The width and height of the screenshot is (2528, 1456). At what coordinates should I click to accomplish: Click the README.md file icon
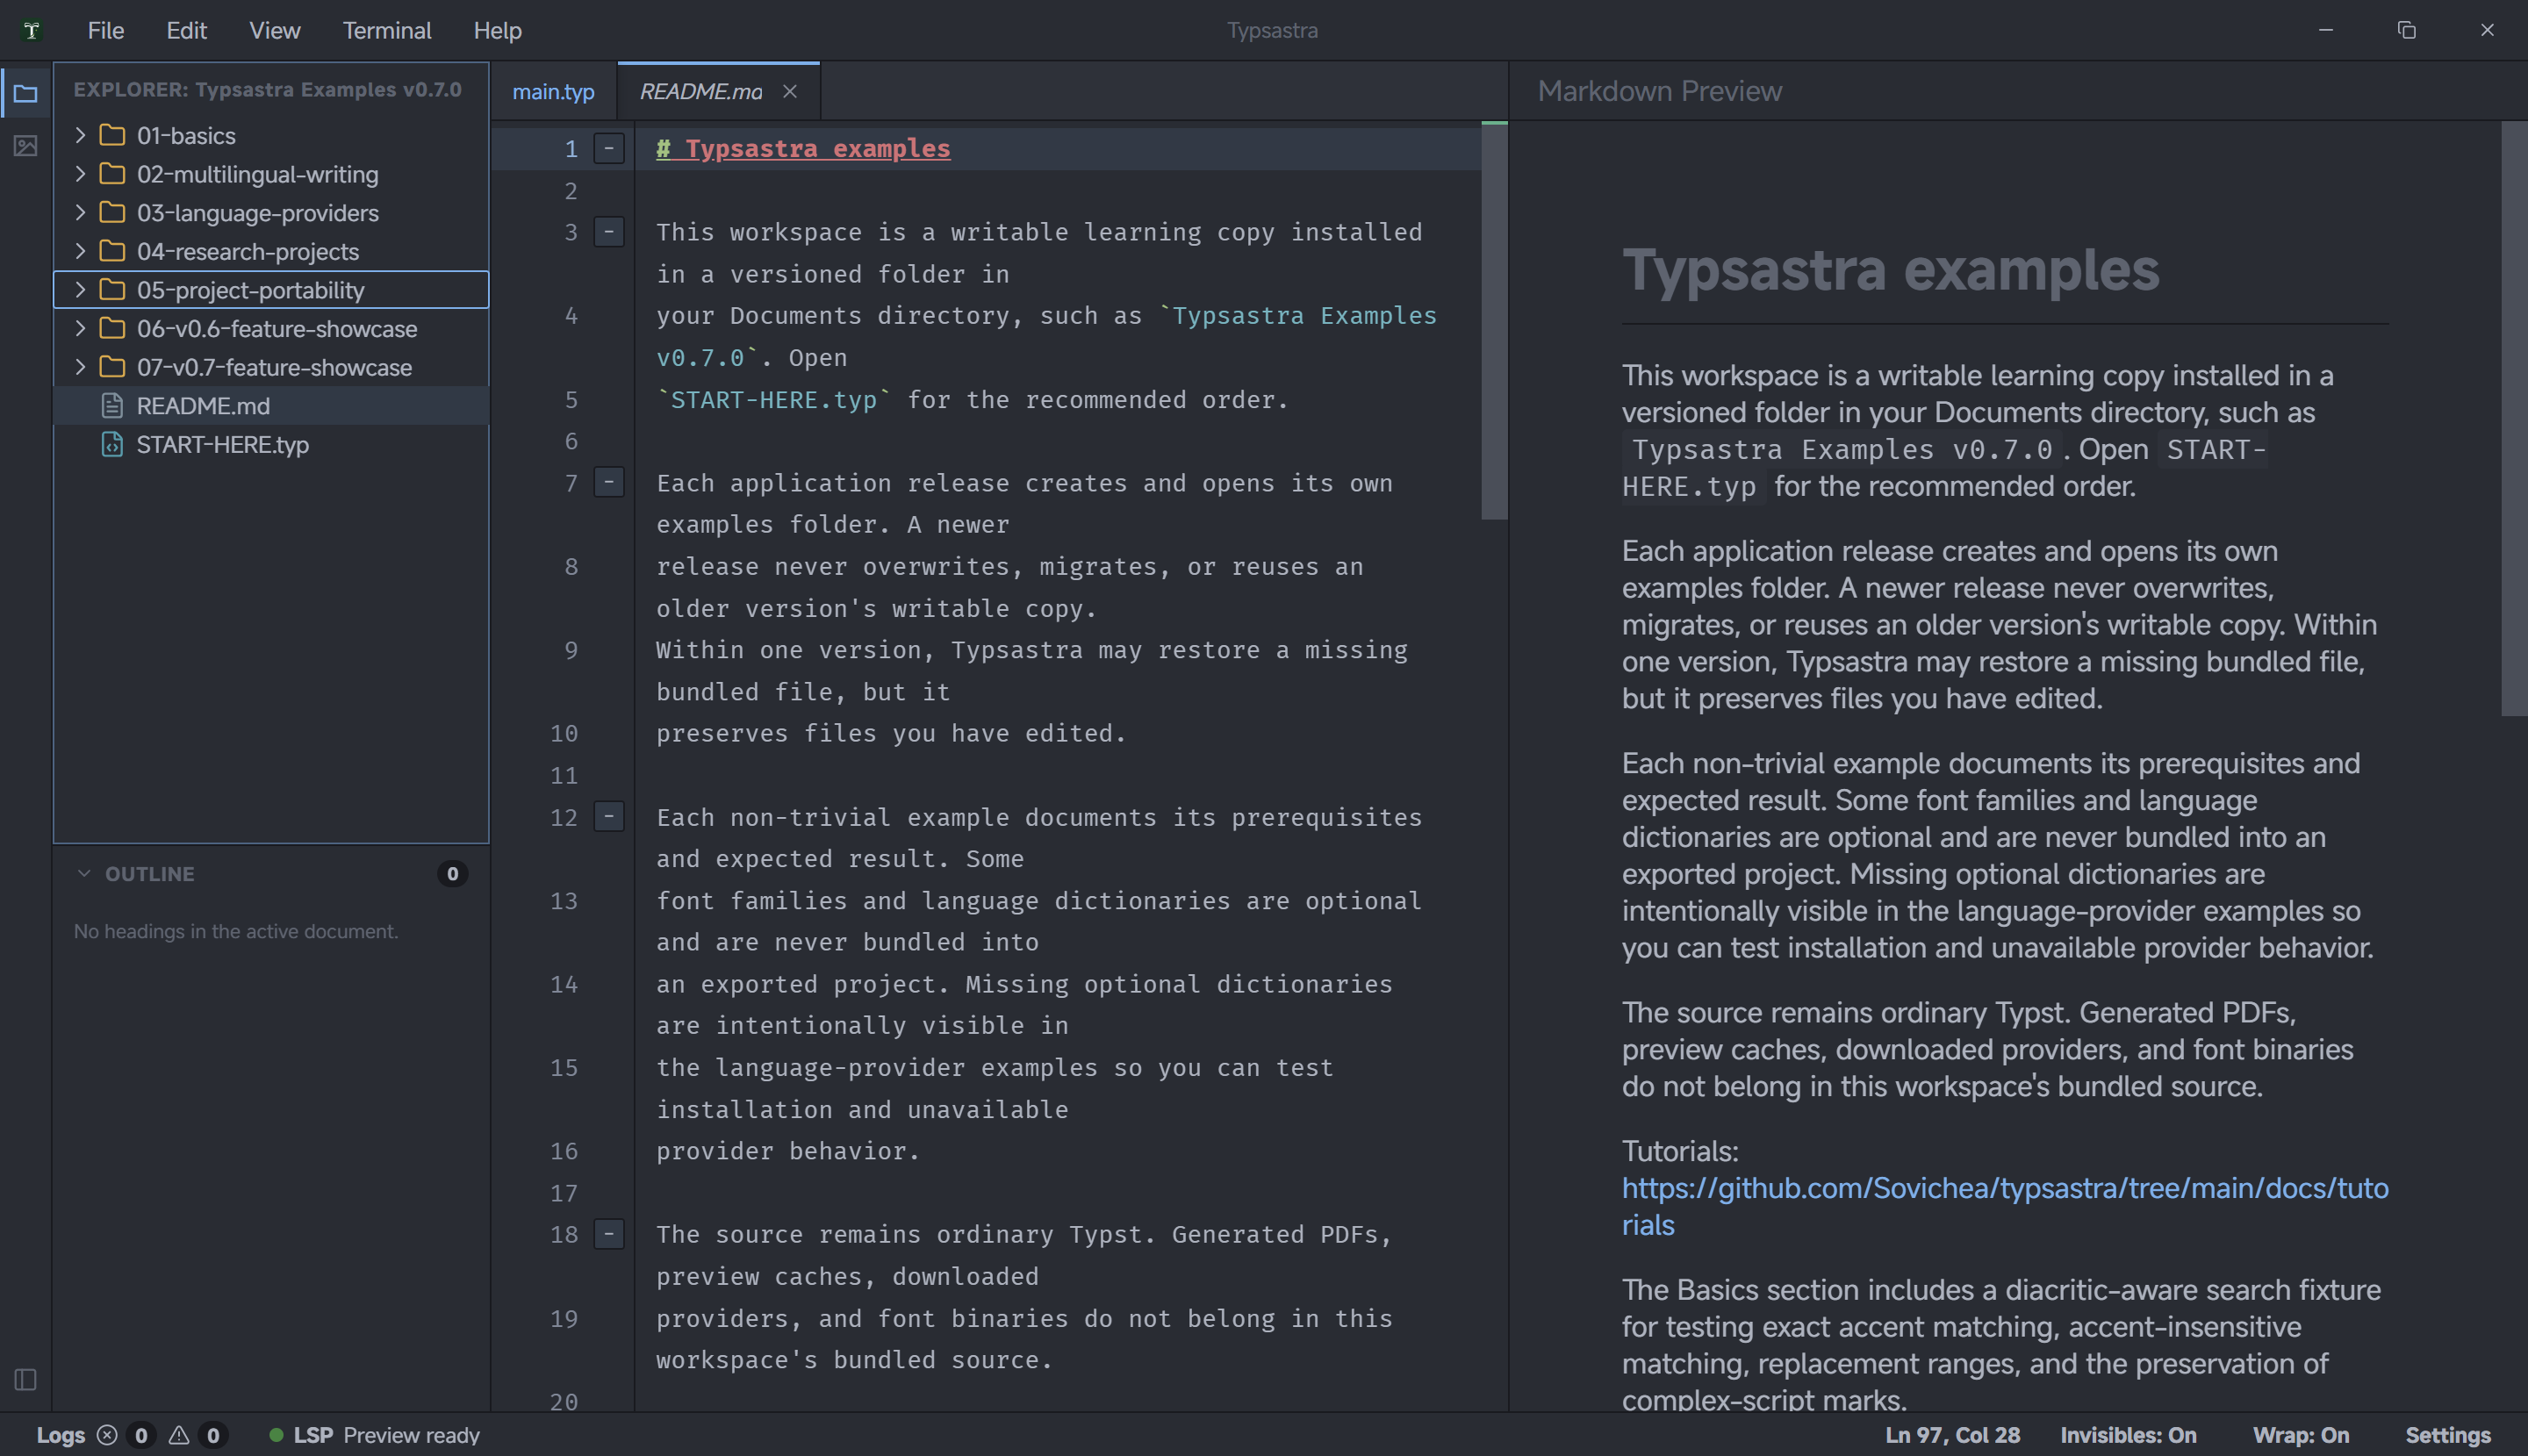pyautogui.click(x=112, y=406)
